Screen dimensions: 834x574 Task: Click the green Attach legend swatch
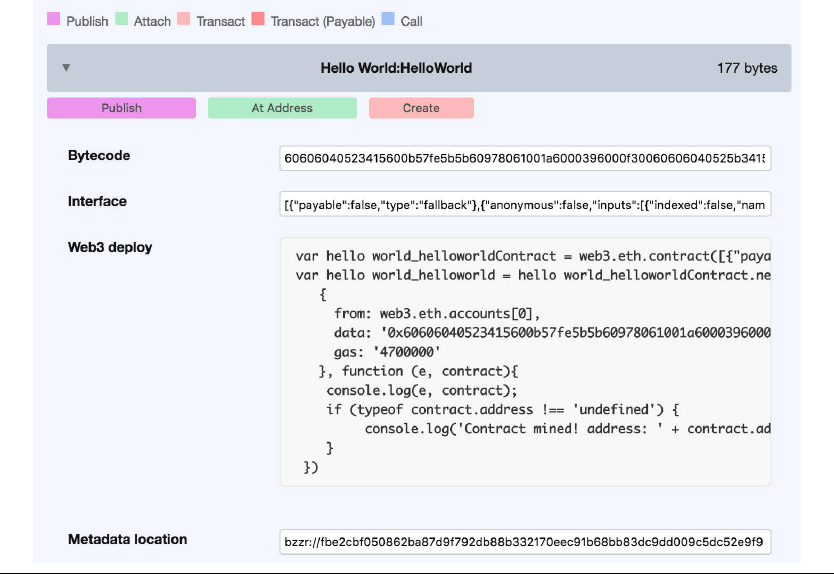coord(122,20)
